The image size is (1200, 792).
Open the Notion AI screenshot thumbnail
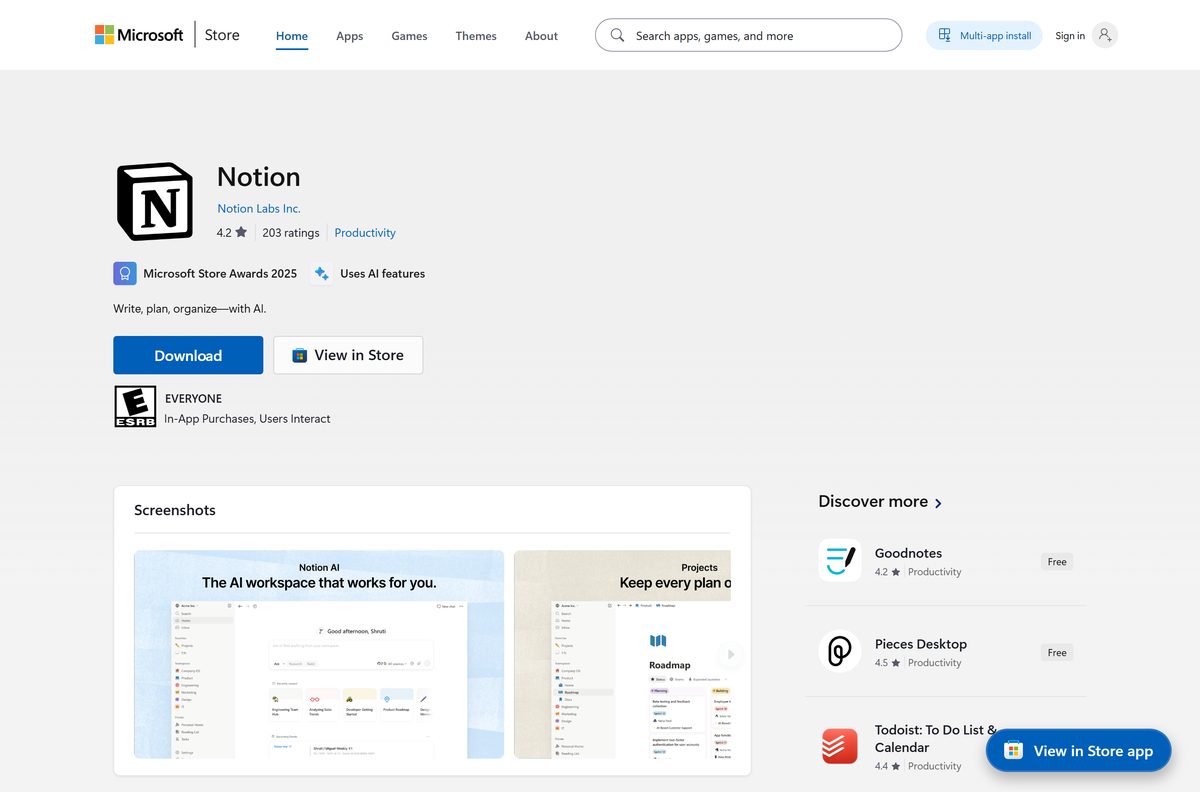319,654
